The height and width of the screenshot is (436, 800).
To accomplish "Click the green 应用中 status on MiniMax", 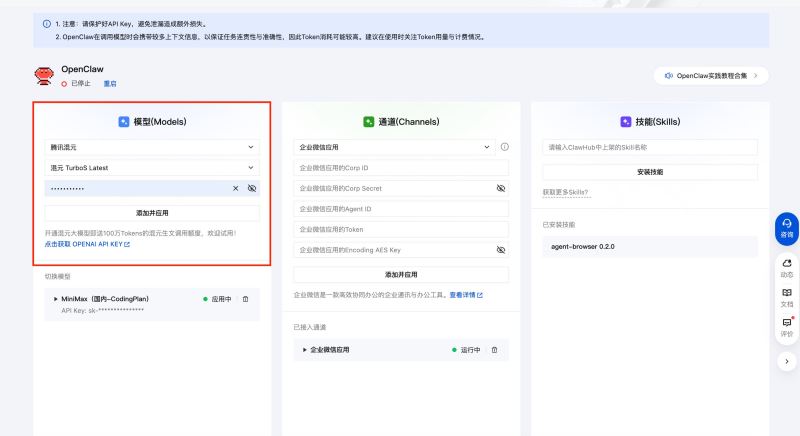I will (x=217, y=299).
